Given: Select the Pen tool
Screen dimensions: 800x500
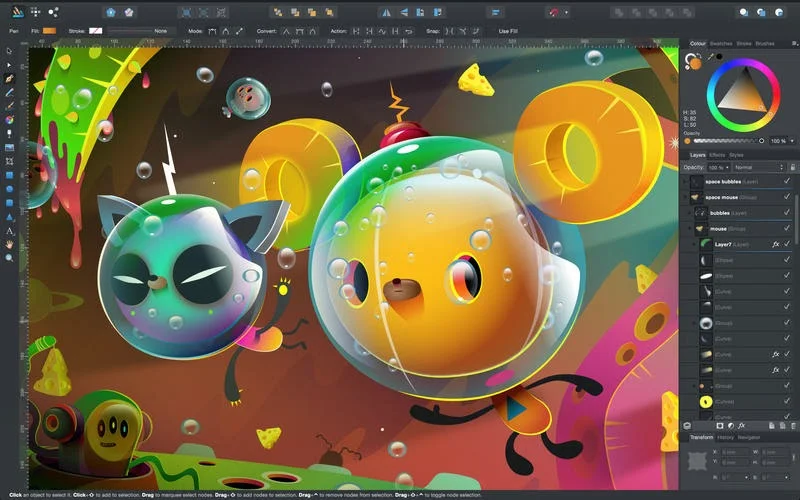Looking at the screenshot, I should click(x=9, y=79).
